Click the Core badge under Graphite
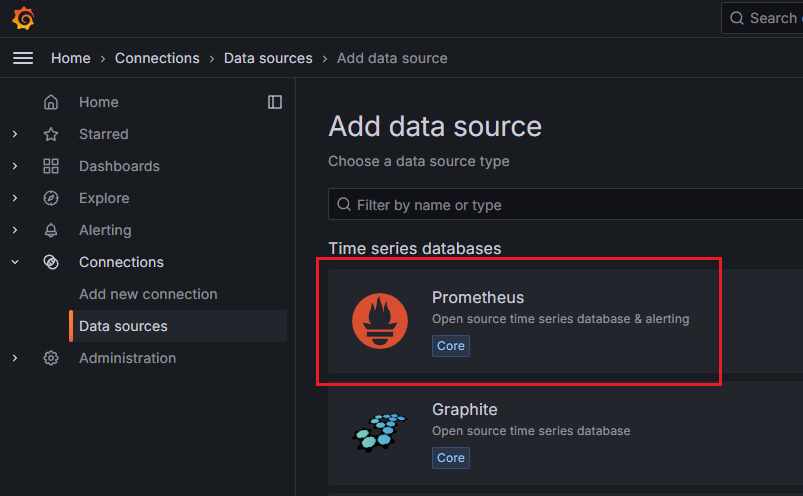Image resolution: width=803 pixels, height=496 pixels. point(451,458)
